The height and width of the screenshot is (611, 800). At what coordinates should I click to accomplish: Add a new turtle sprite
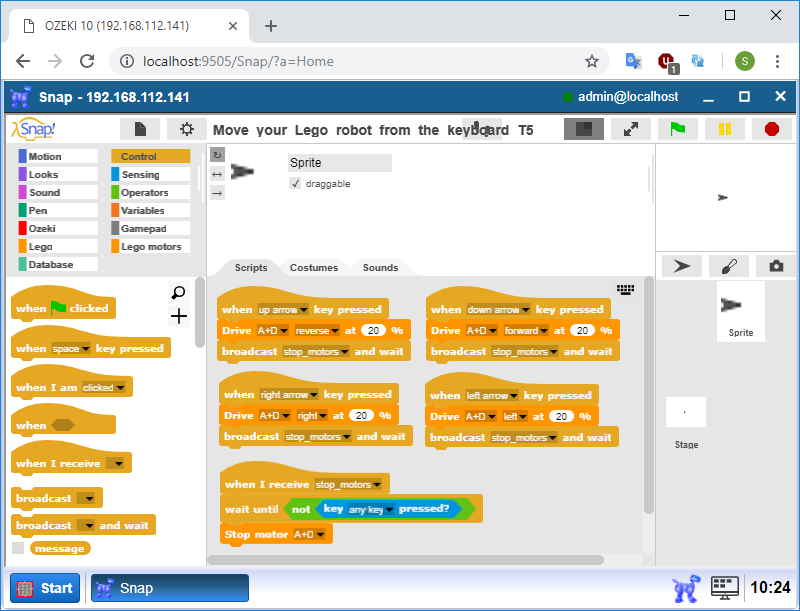682,266
